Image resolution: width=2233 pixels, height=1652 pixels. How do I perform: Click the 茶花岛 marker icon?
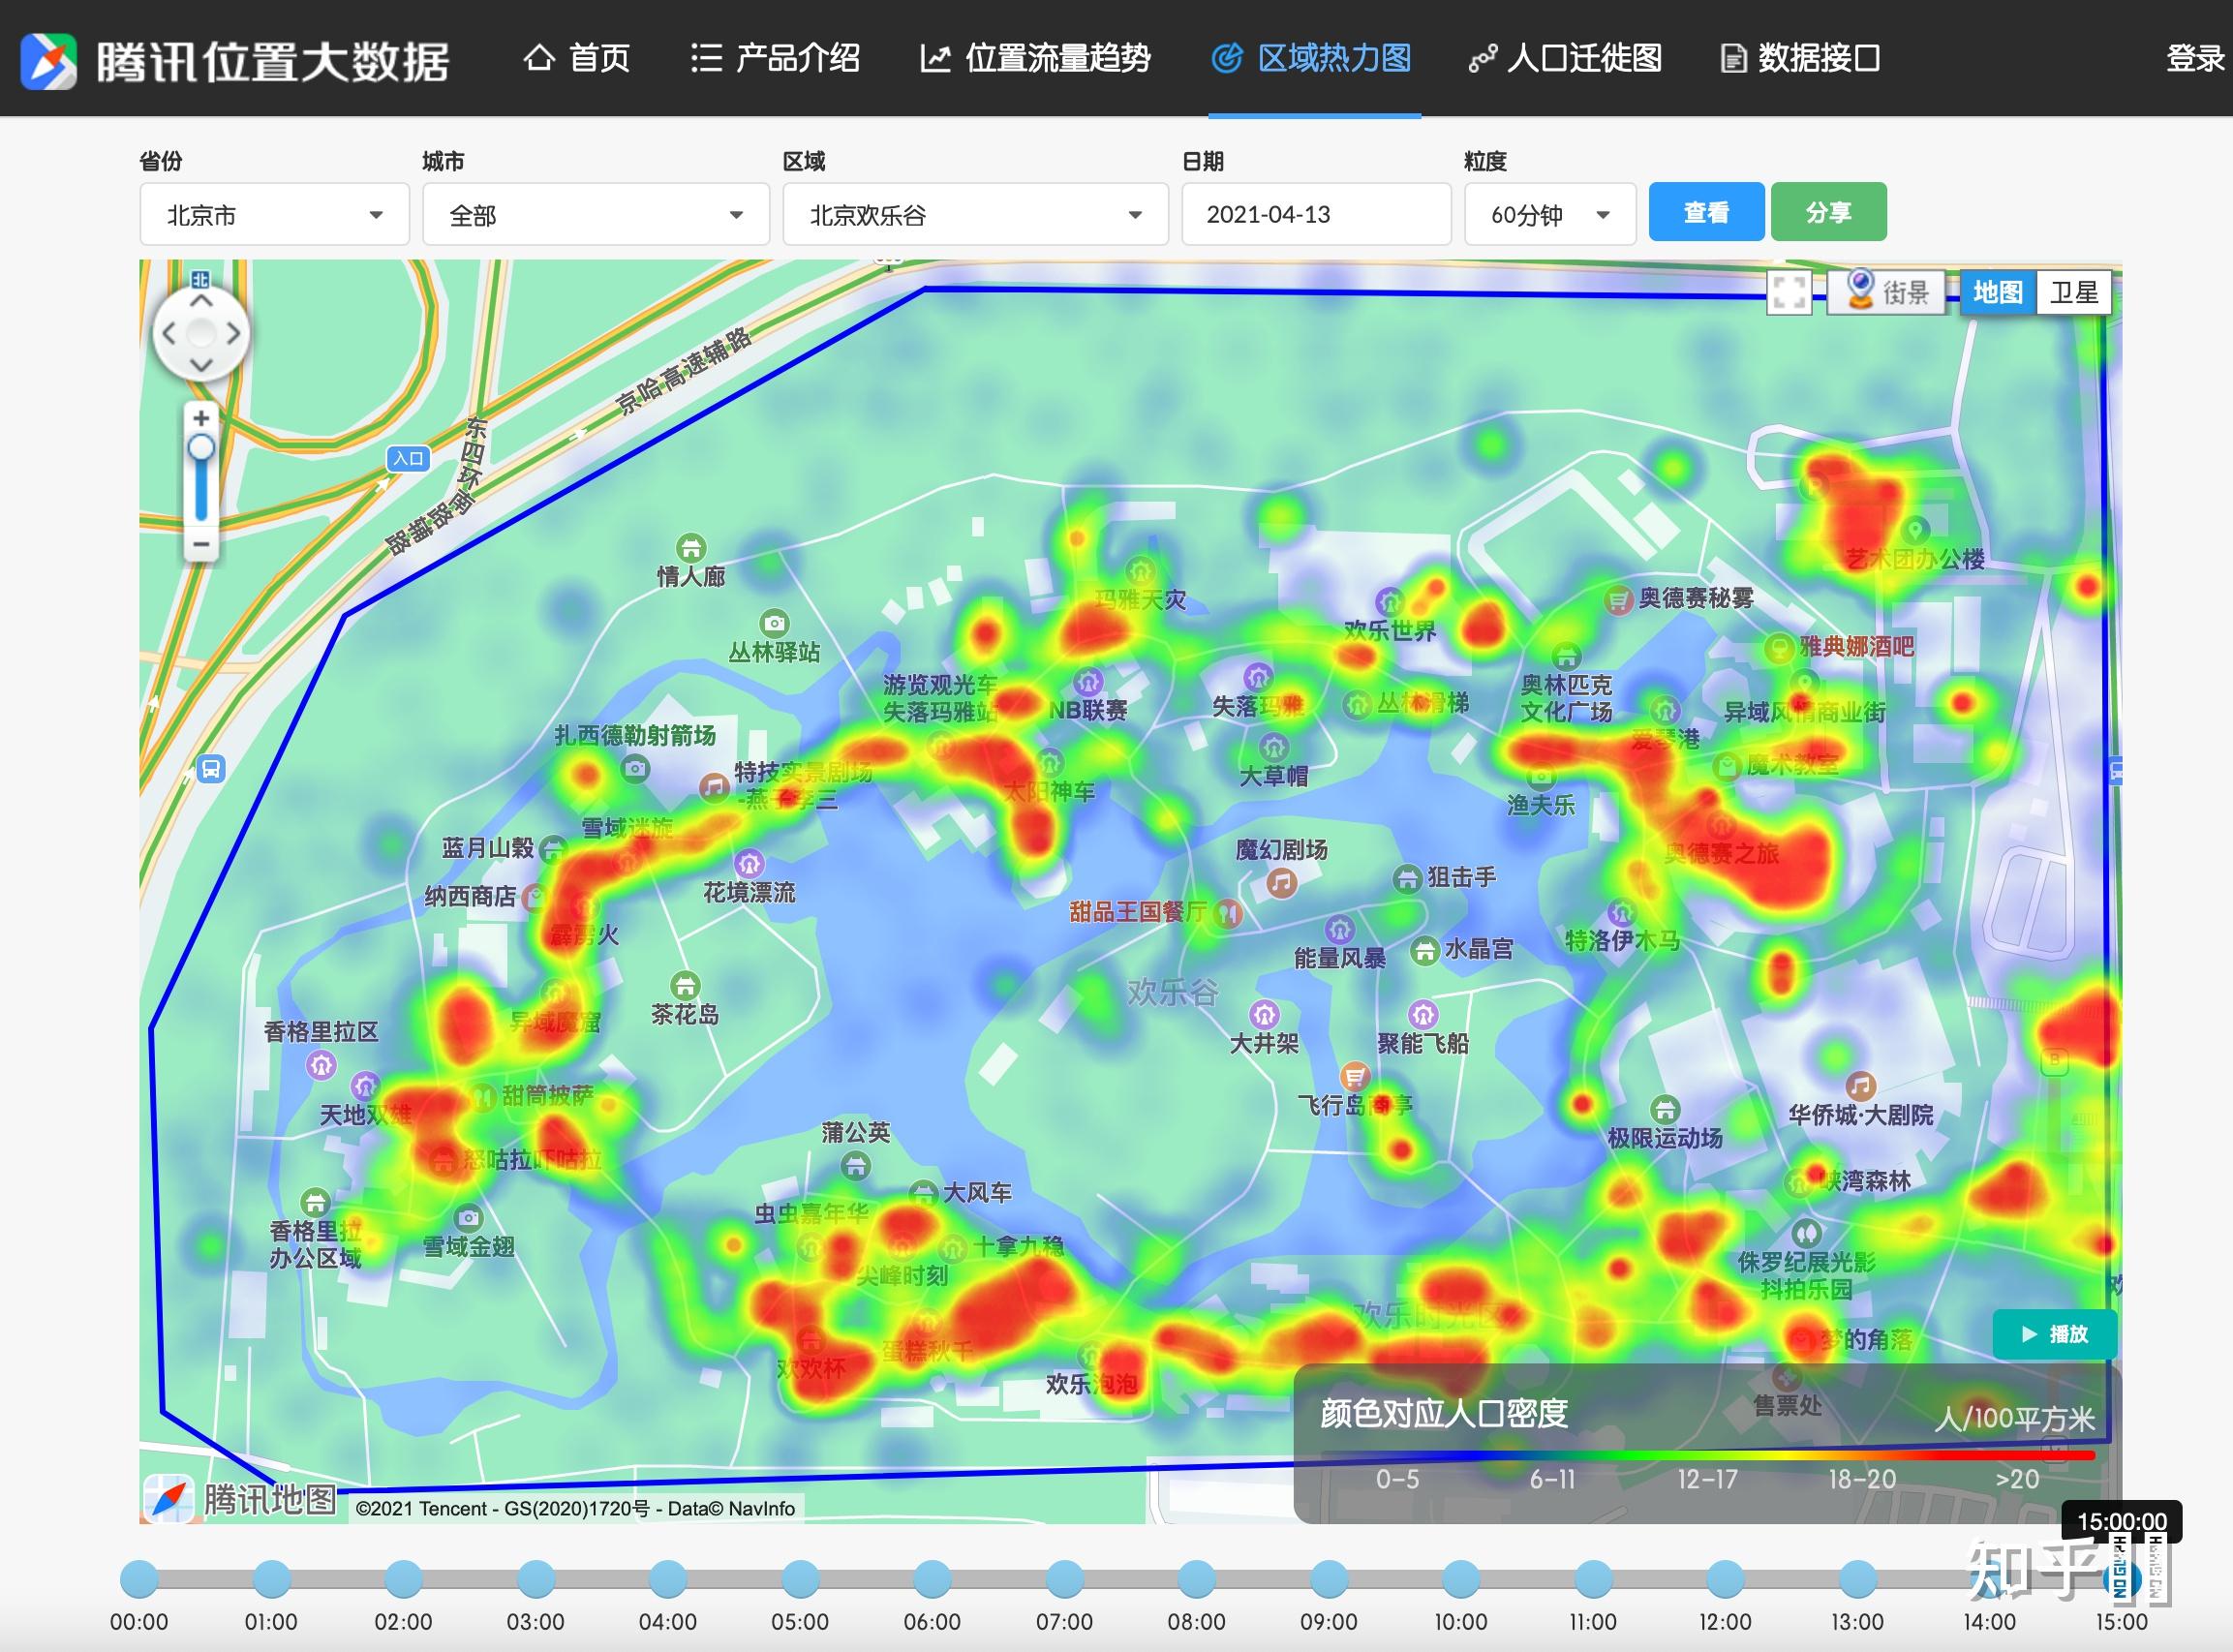[685, 985]
